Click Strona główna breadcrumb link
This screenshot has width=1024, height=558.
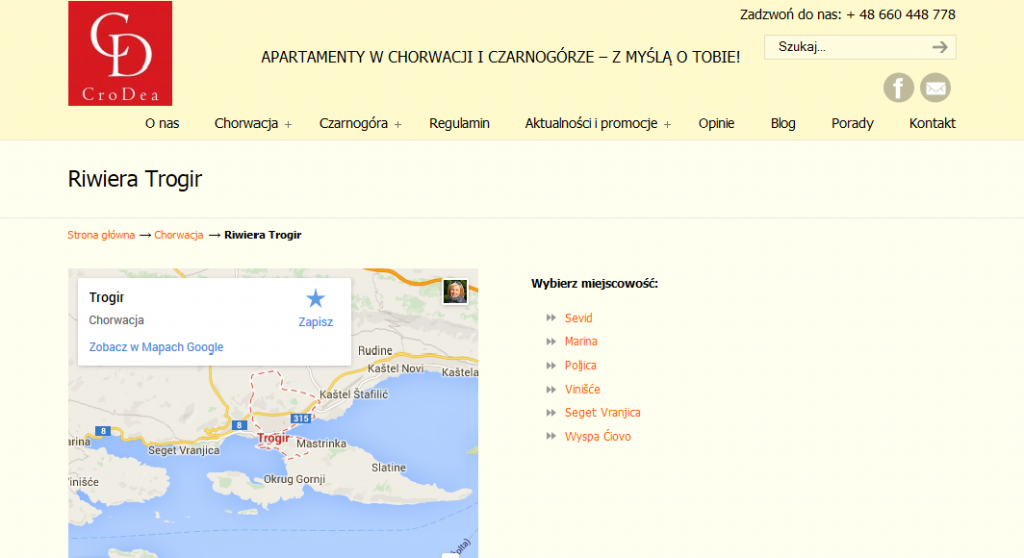[101, 235]
